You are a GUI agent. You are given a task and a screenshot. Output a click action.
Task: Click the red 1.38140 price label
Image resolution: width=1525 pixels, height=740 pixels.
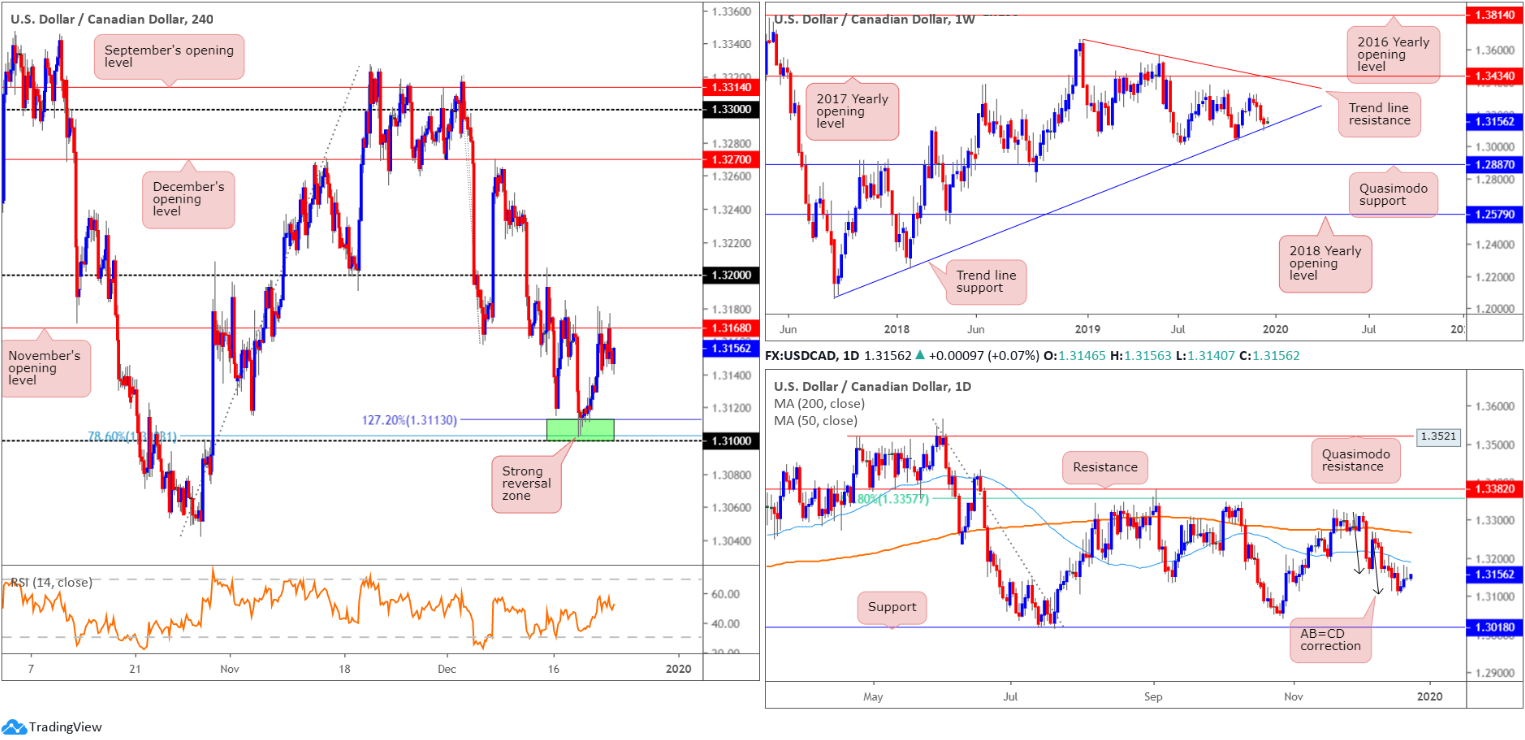click(x=1493, y=15)
